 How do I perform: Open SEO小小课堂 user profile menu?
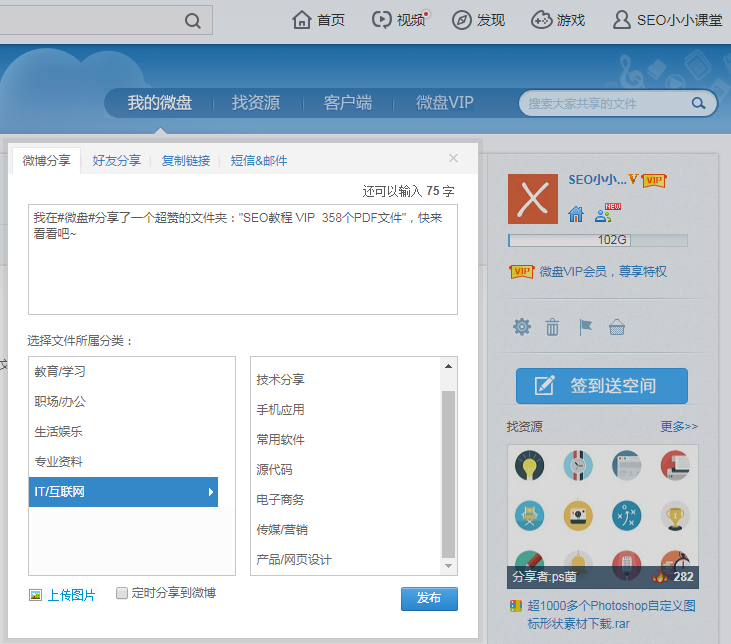667,20
